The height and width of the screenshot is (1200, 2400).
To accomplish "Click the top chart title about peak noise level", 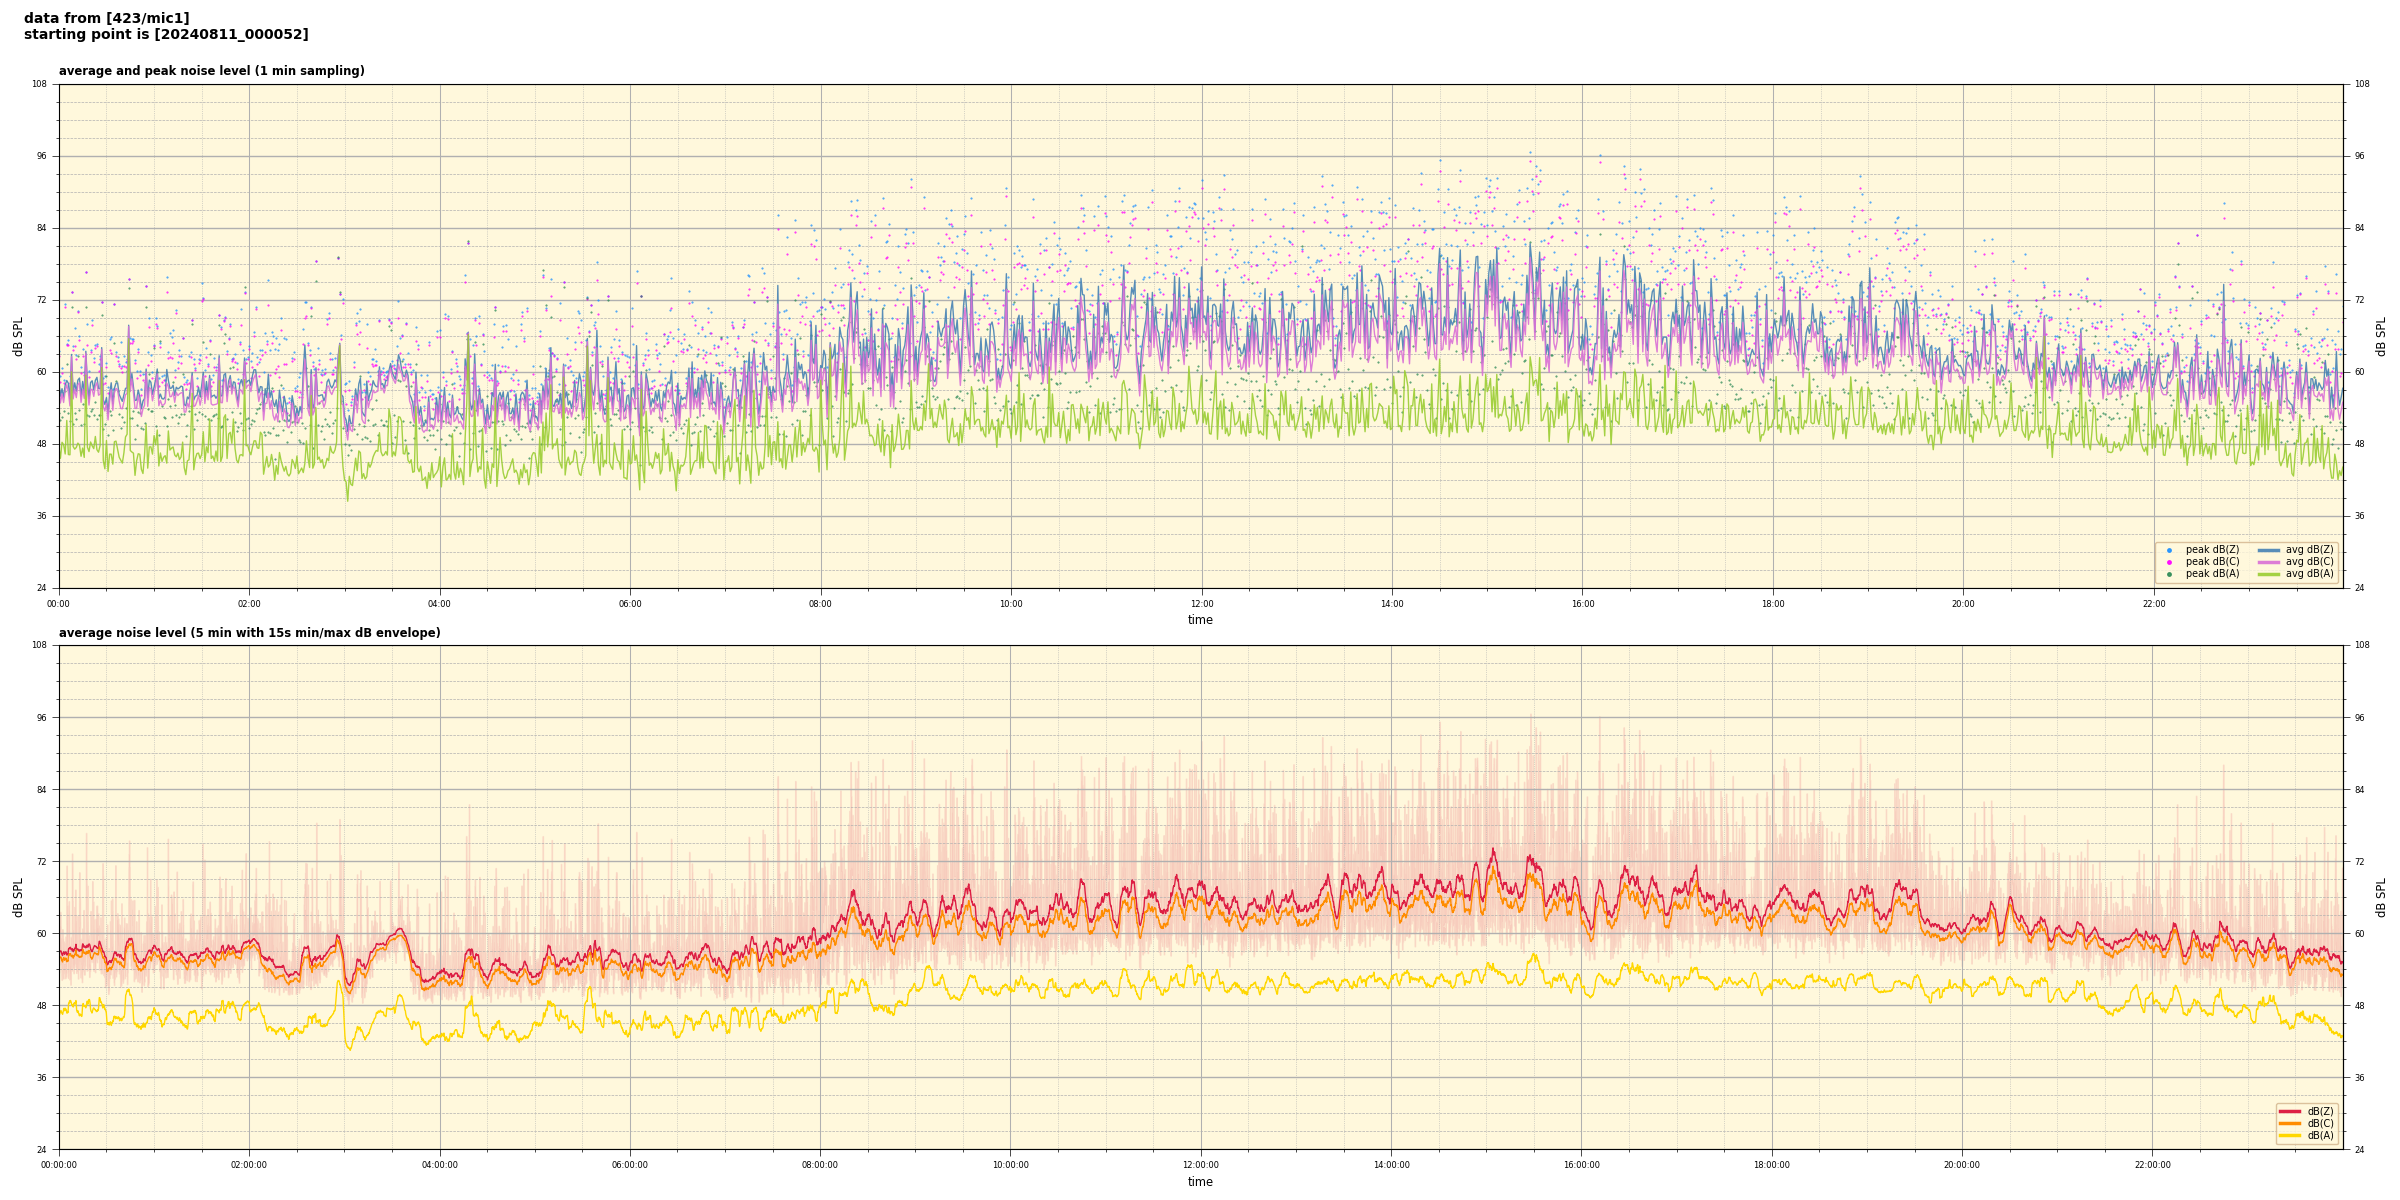I will [211, 71].
